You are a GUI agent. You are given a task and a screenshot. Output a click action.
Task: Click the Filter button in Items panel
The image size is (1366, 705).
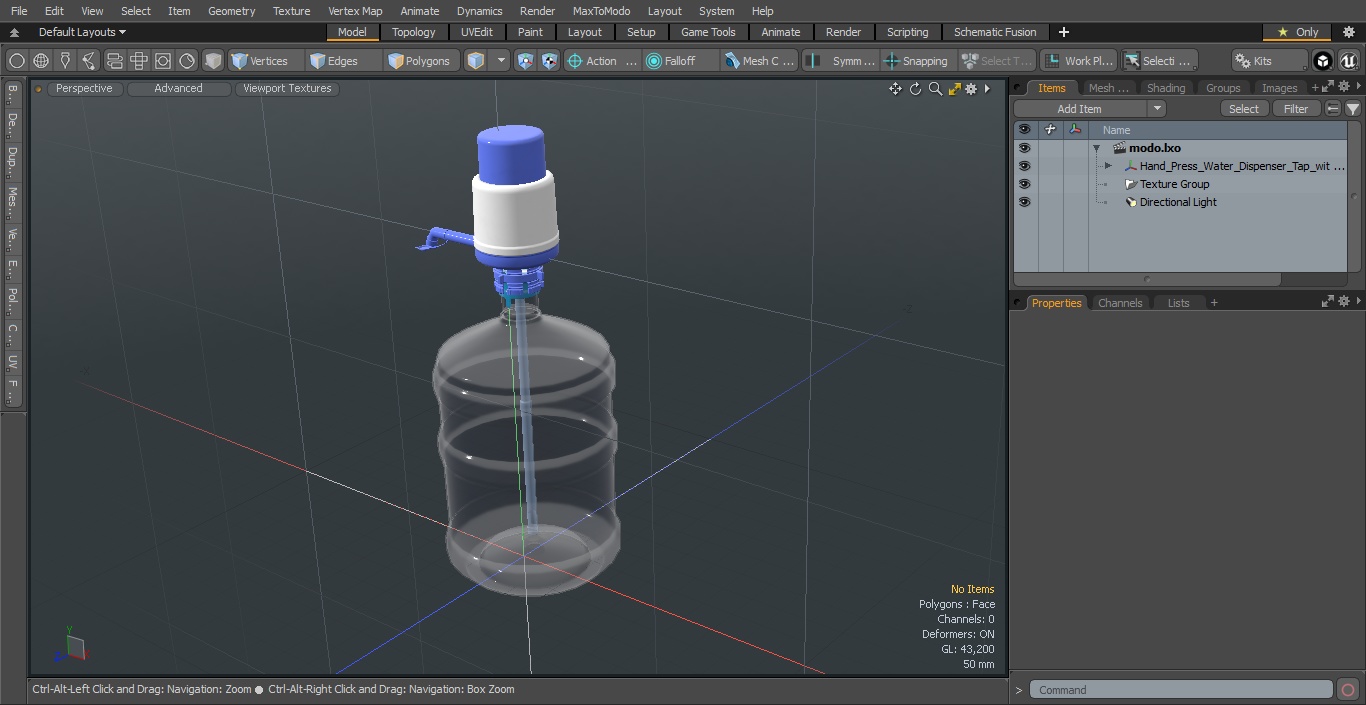(1296, 109)
